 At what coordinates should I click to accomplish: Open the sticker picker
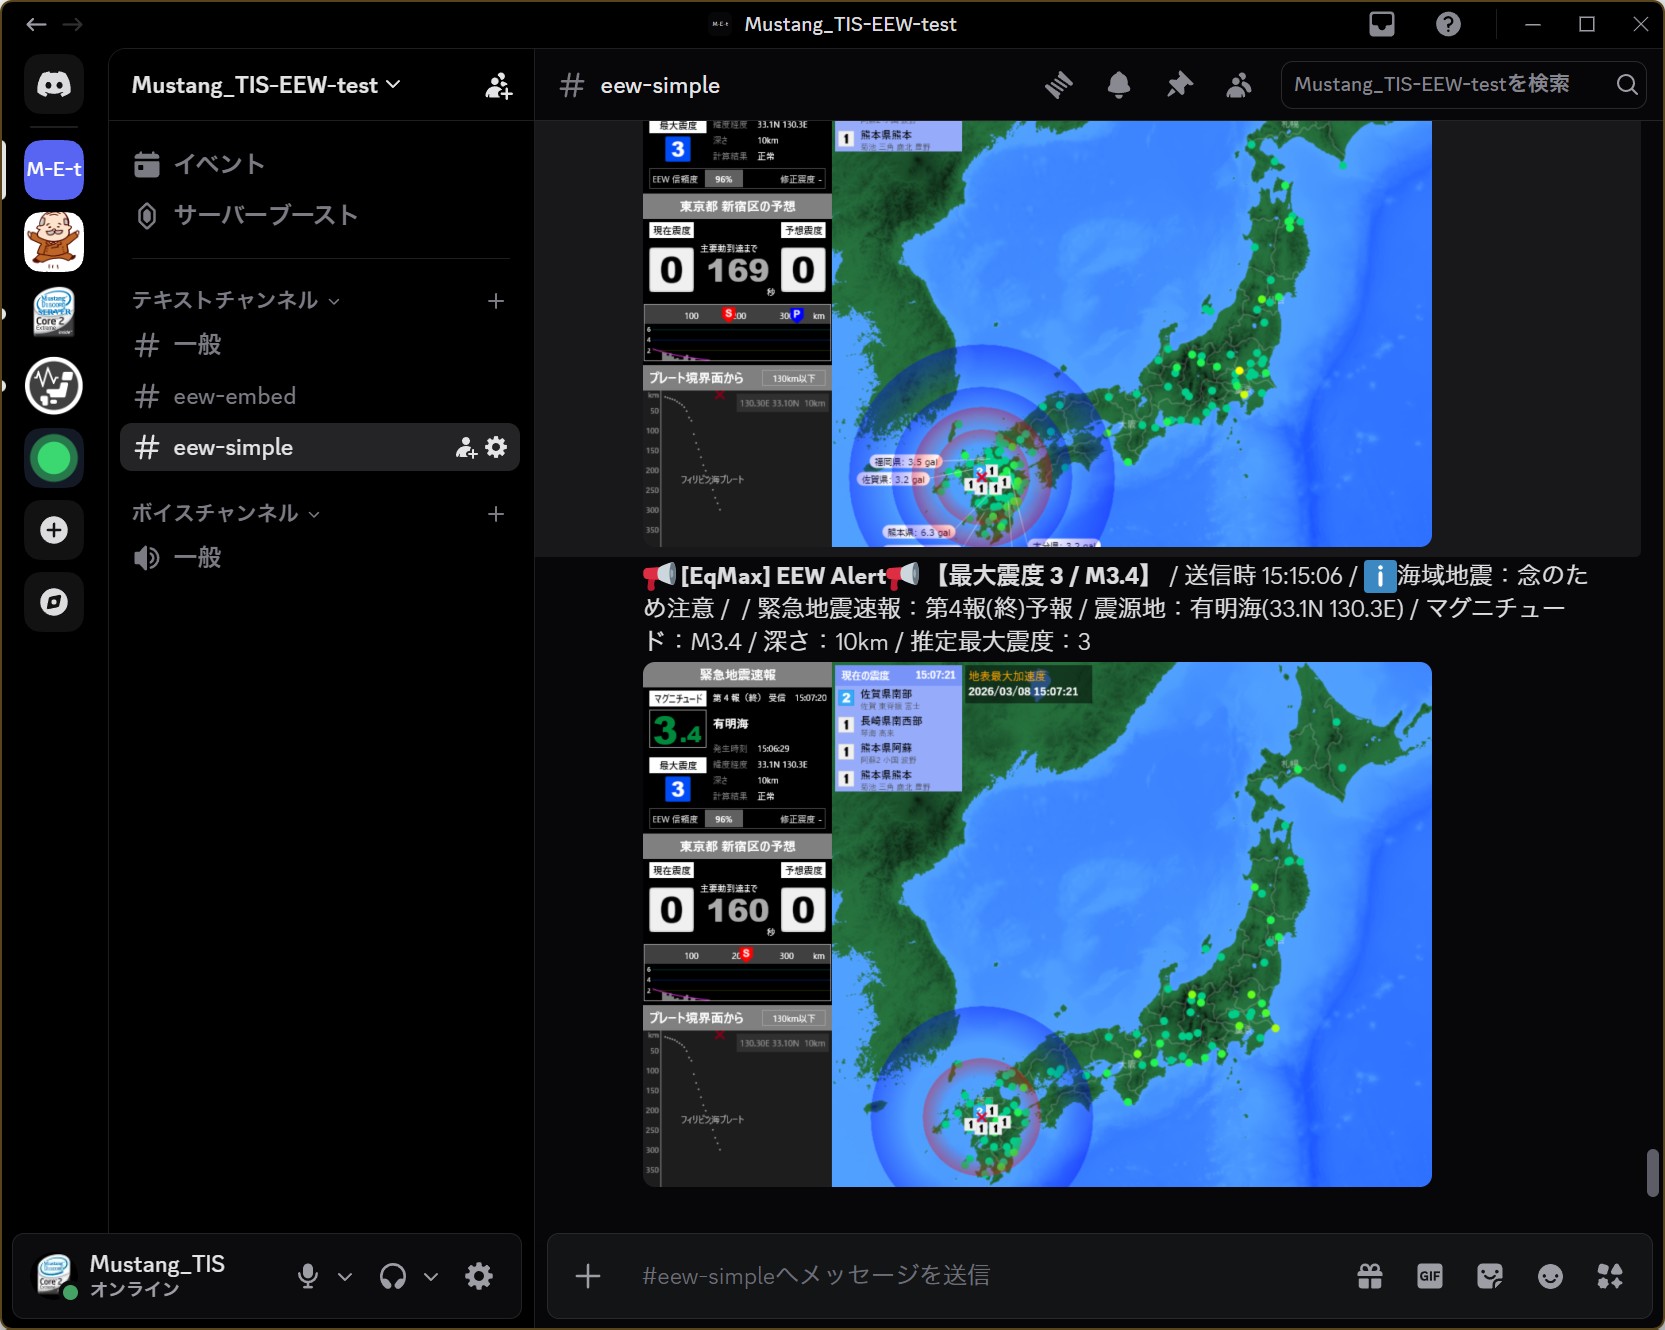pyautogui.click(x=1490, y=1276)
